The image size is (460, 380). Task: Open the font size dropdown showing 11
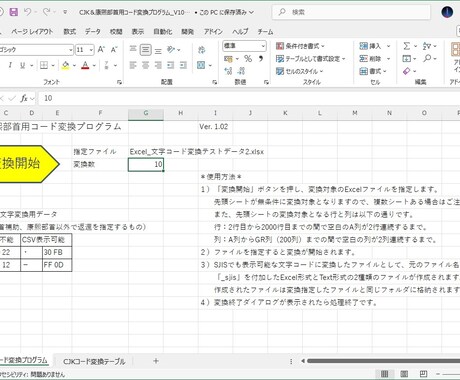92,50
